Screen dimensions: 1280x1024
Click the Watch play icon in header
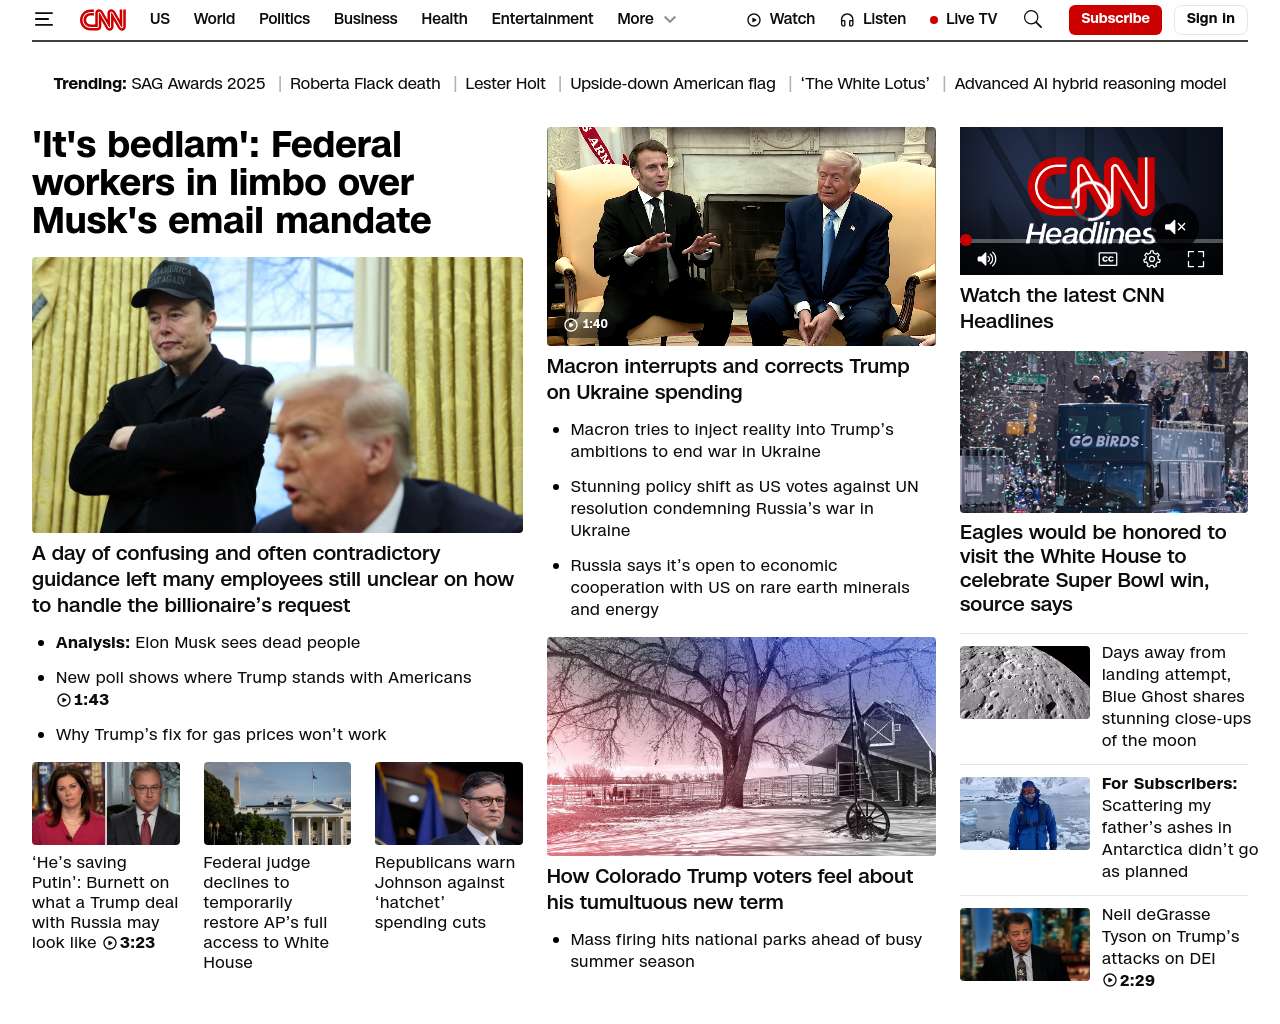pyautogui.click(x=754, y=19)
